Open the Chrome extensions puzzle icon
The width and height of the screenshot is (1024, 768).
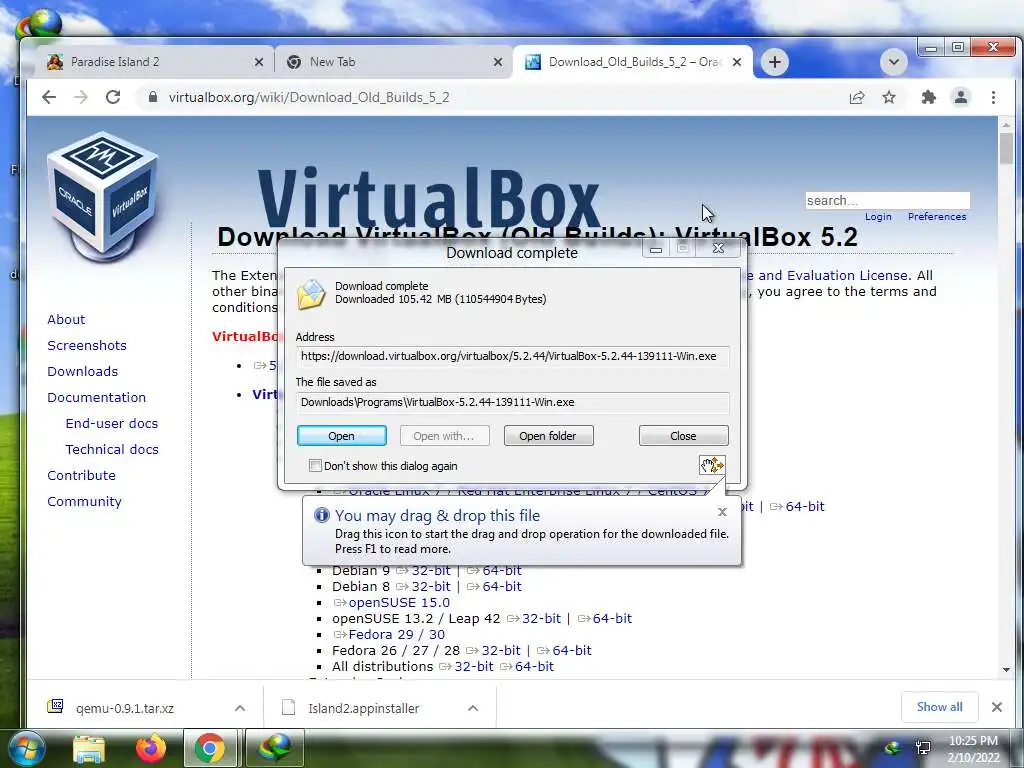pos(928,97)
